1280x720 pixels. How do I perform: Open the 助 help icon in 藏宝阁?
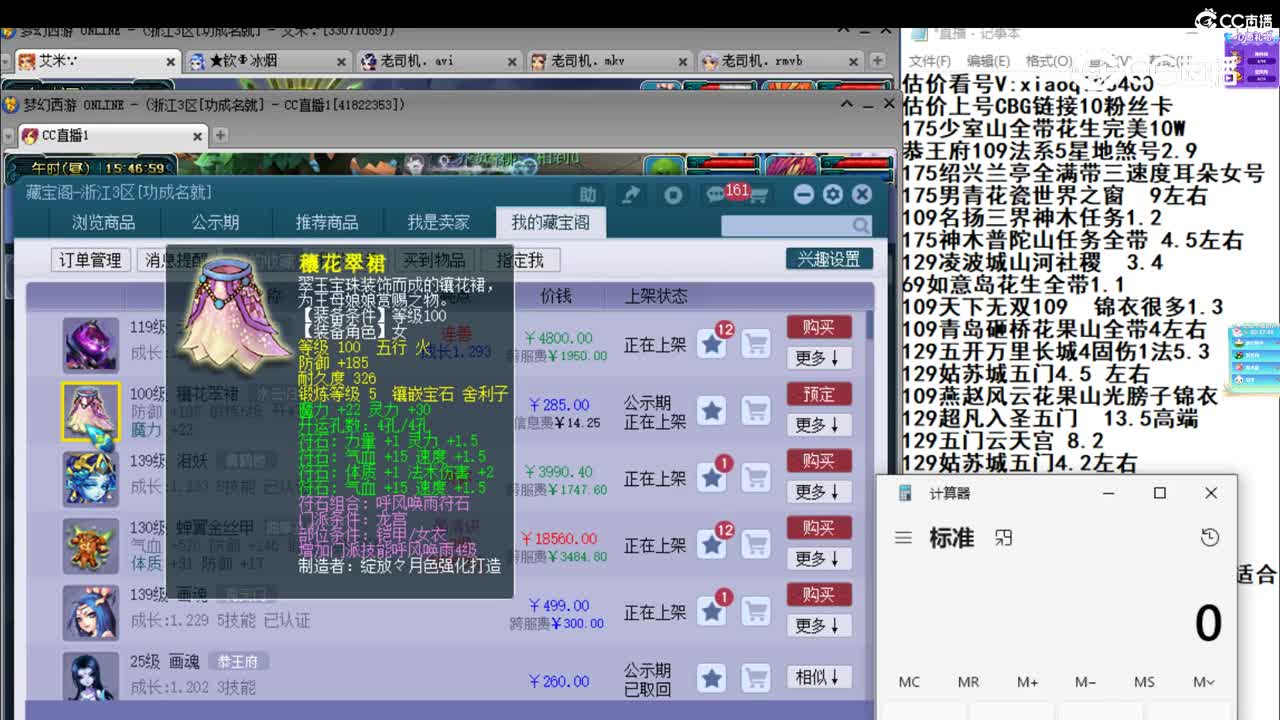[588, 195]
